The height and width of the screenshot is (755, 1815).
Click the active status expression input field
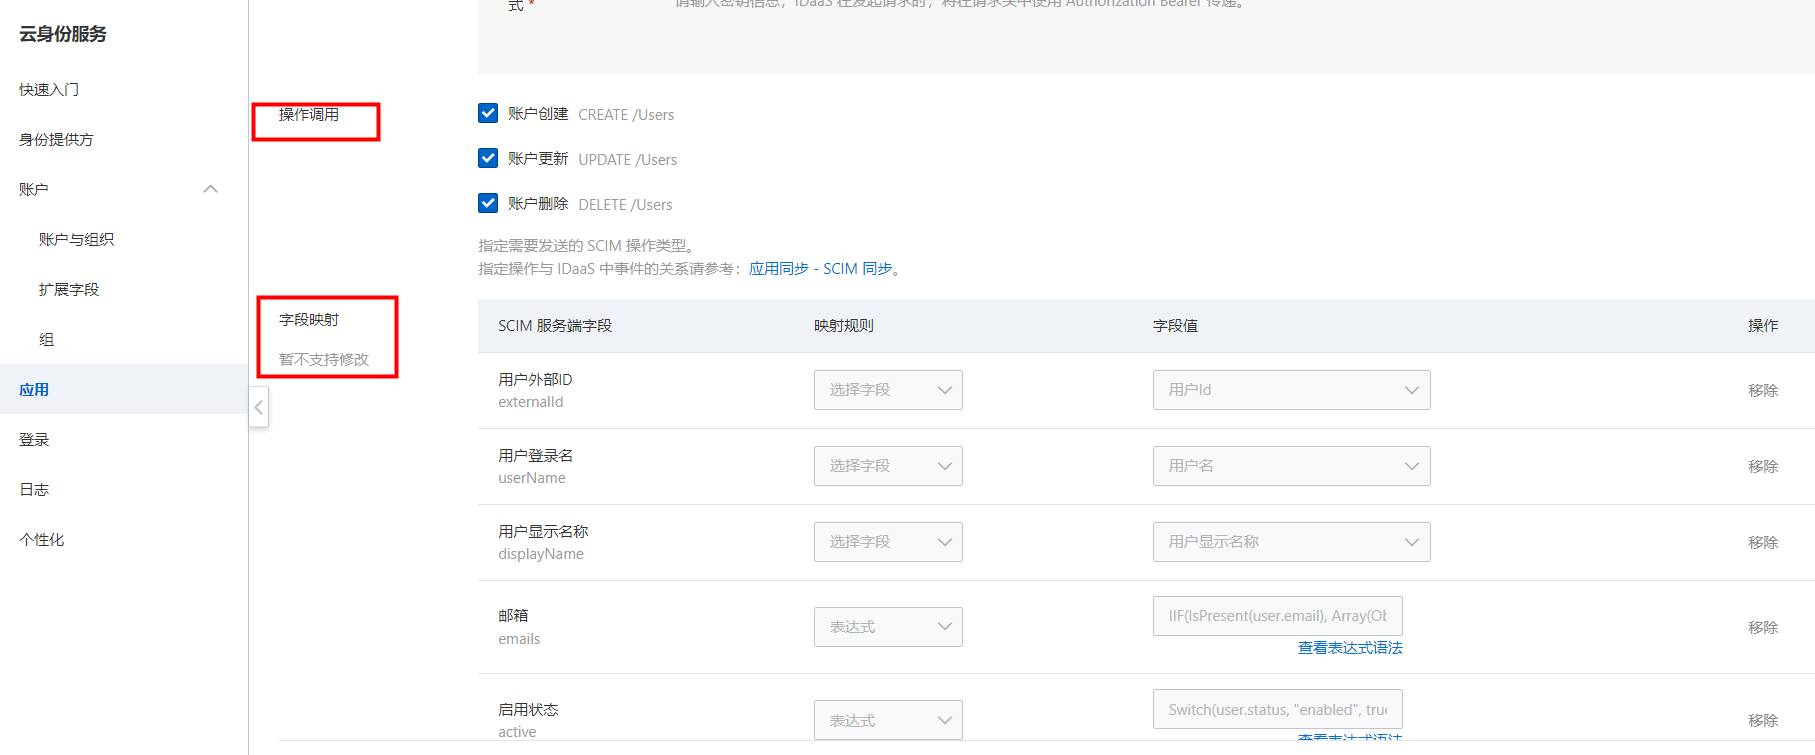pos(1278,709)
